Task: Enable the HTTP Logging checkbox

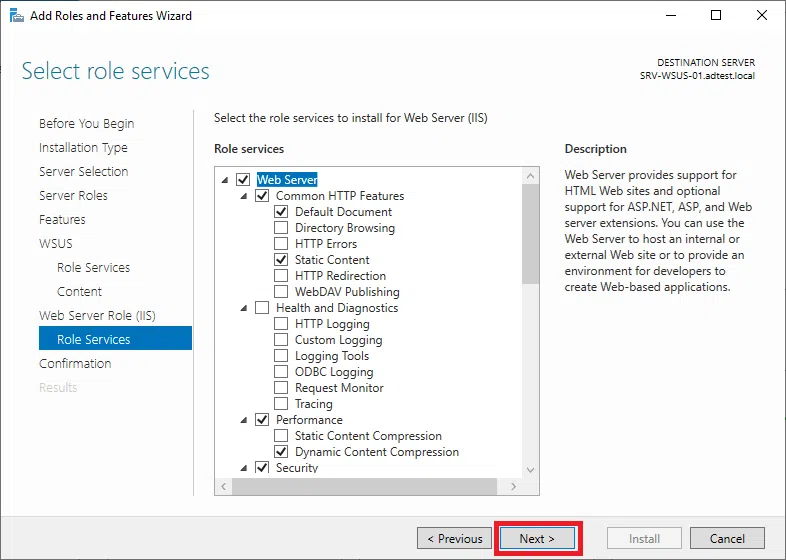Action: pos(281,324)
